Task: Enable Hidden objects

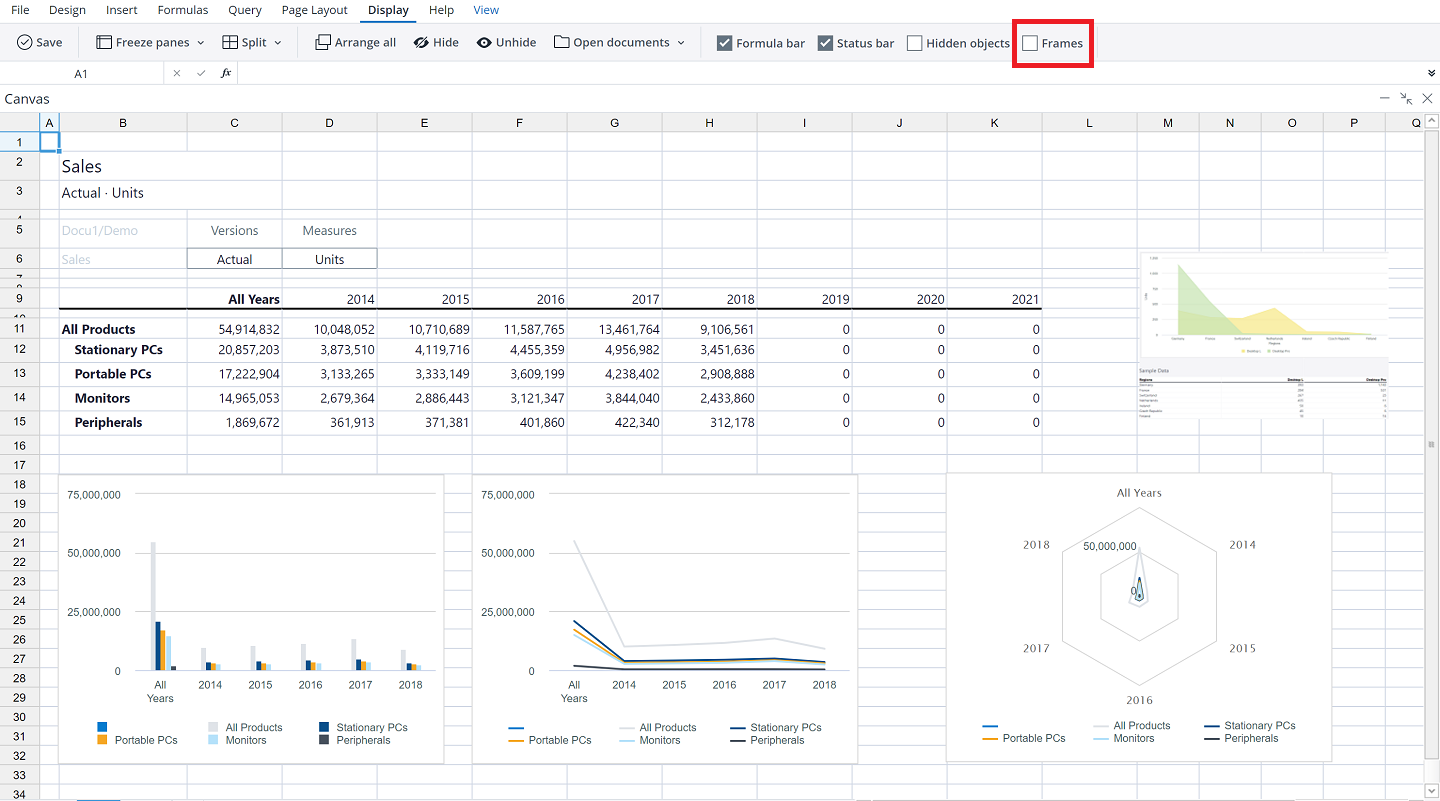Action: point(913,42)
